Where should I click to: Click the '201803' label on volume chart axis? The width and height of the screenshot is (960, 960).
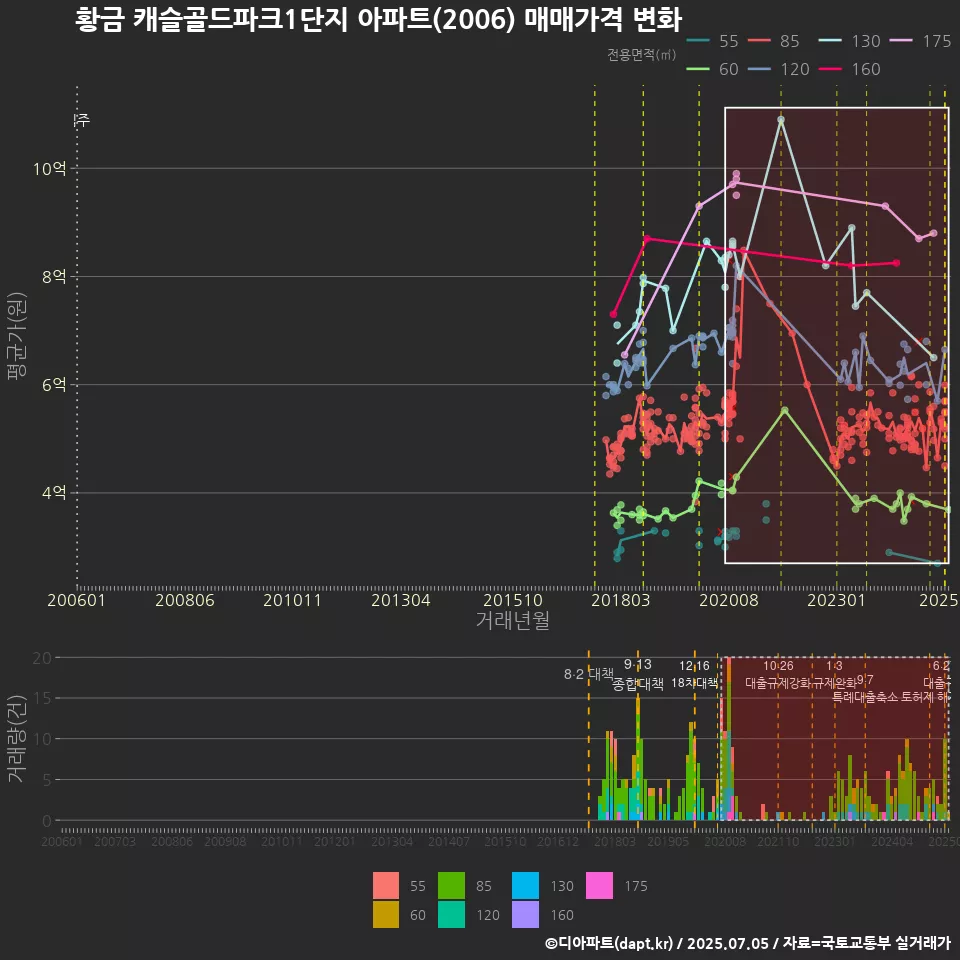click(615, 841)
